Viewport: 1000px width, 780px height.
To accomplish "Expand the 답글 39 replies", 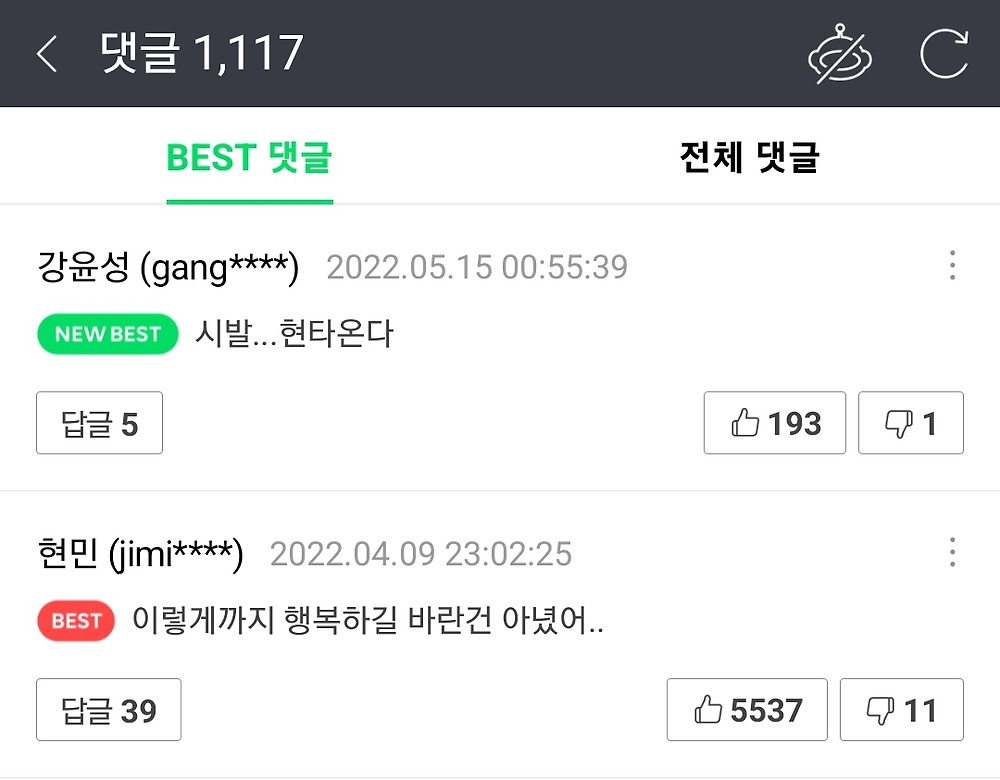I will (108, 710).
